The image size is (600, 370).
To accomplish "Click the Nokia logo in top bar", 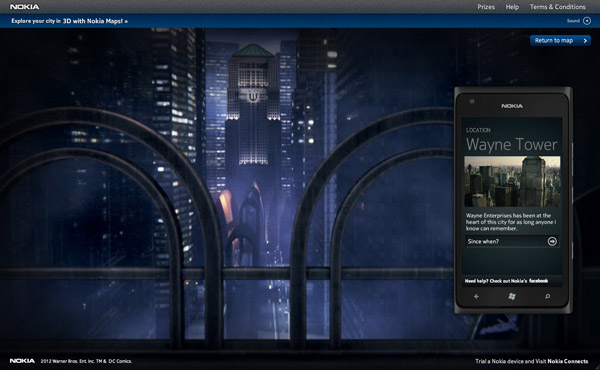I will [24, 7].
